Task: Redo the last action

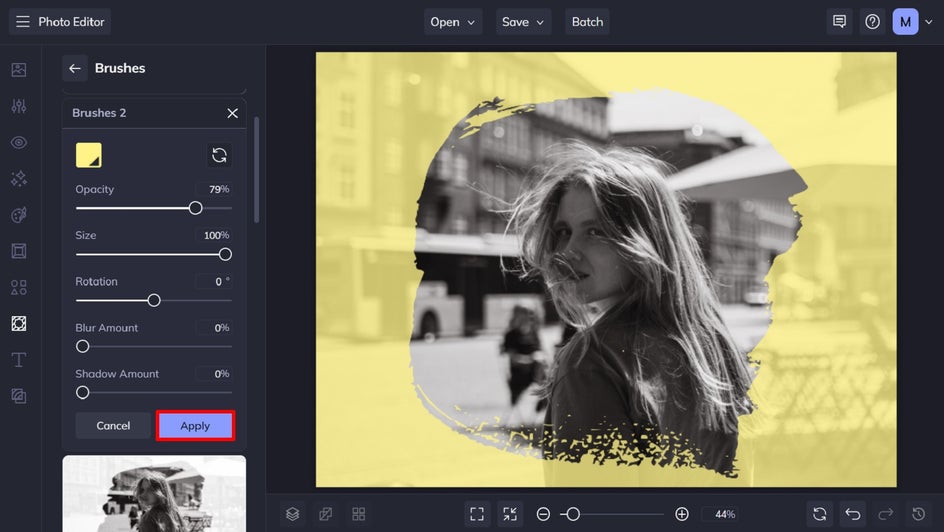Action: [886, 514]
